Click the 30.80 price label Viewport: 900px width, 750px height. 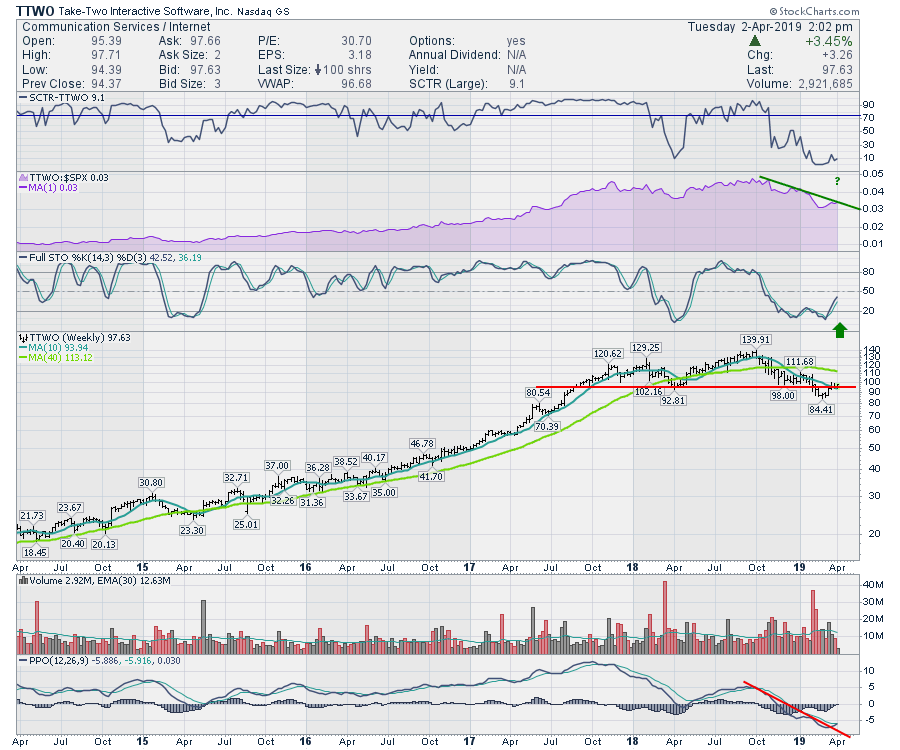(151, 483)
